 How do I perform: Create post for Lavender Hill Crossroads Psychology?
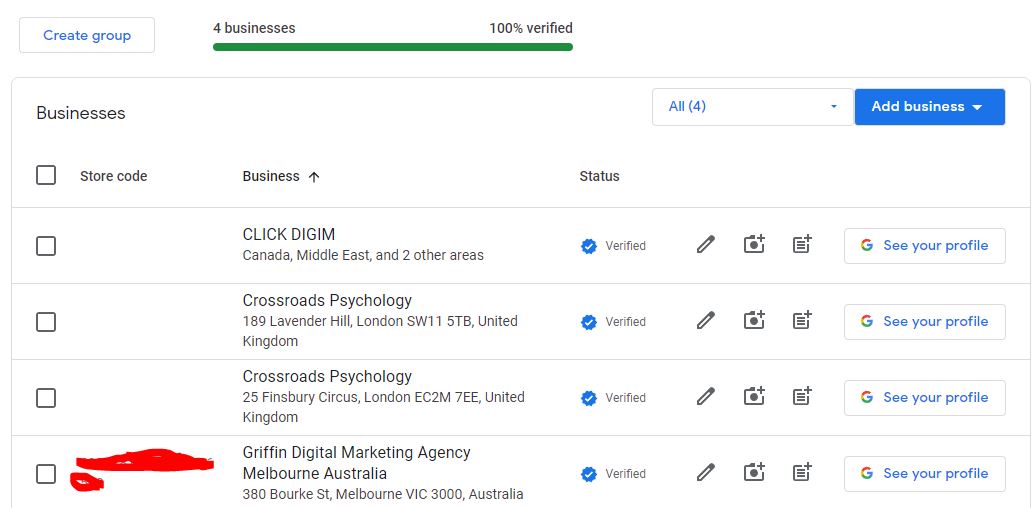tap(802, 321)
